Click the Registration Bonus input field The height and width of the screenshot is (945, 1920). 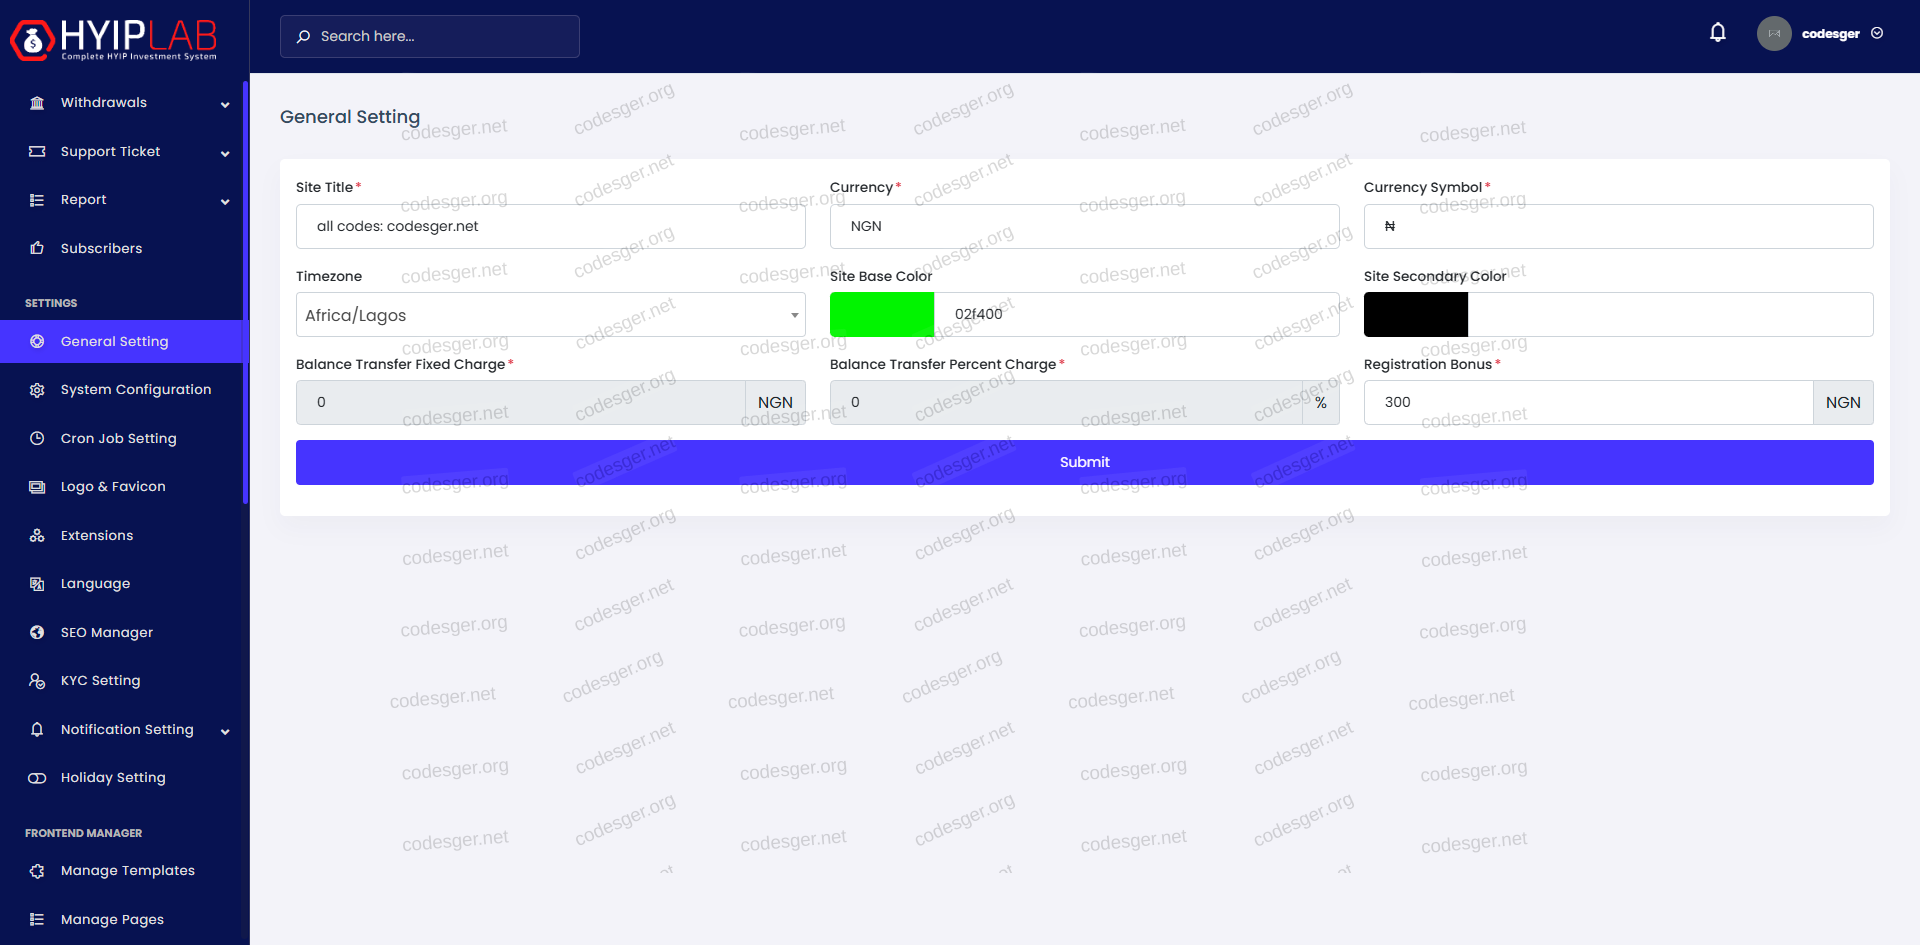[x=1587, y=402]
